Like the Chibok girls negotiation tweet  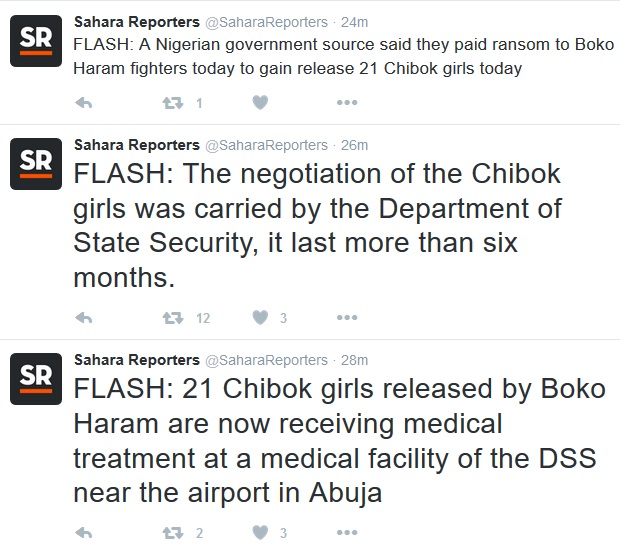click(259, 318)
